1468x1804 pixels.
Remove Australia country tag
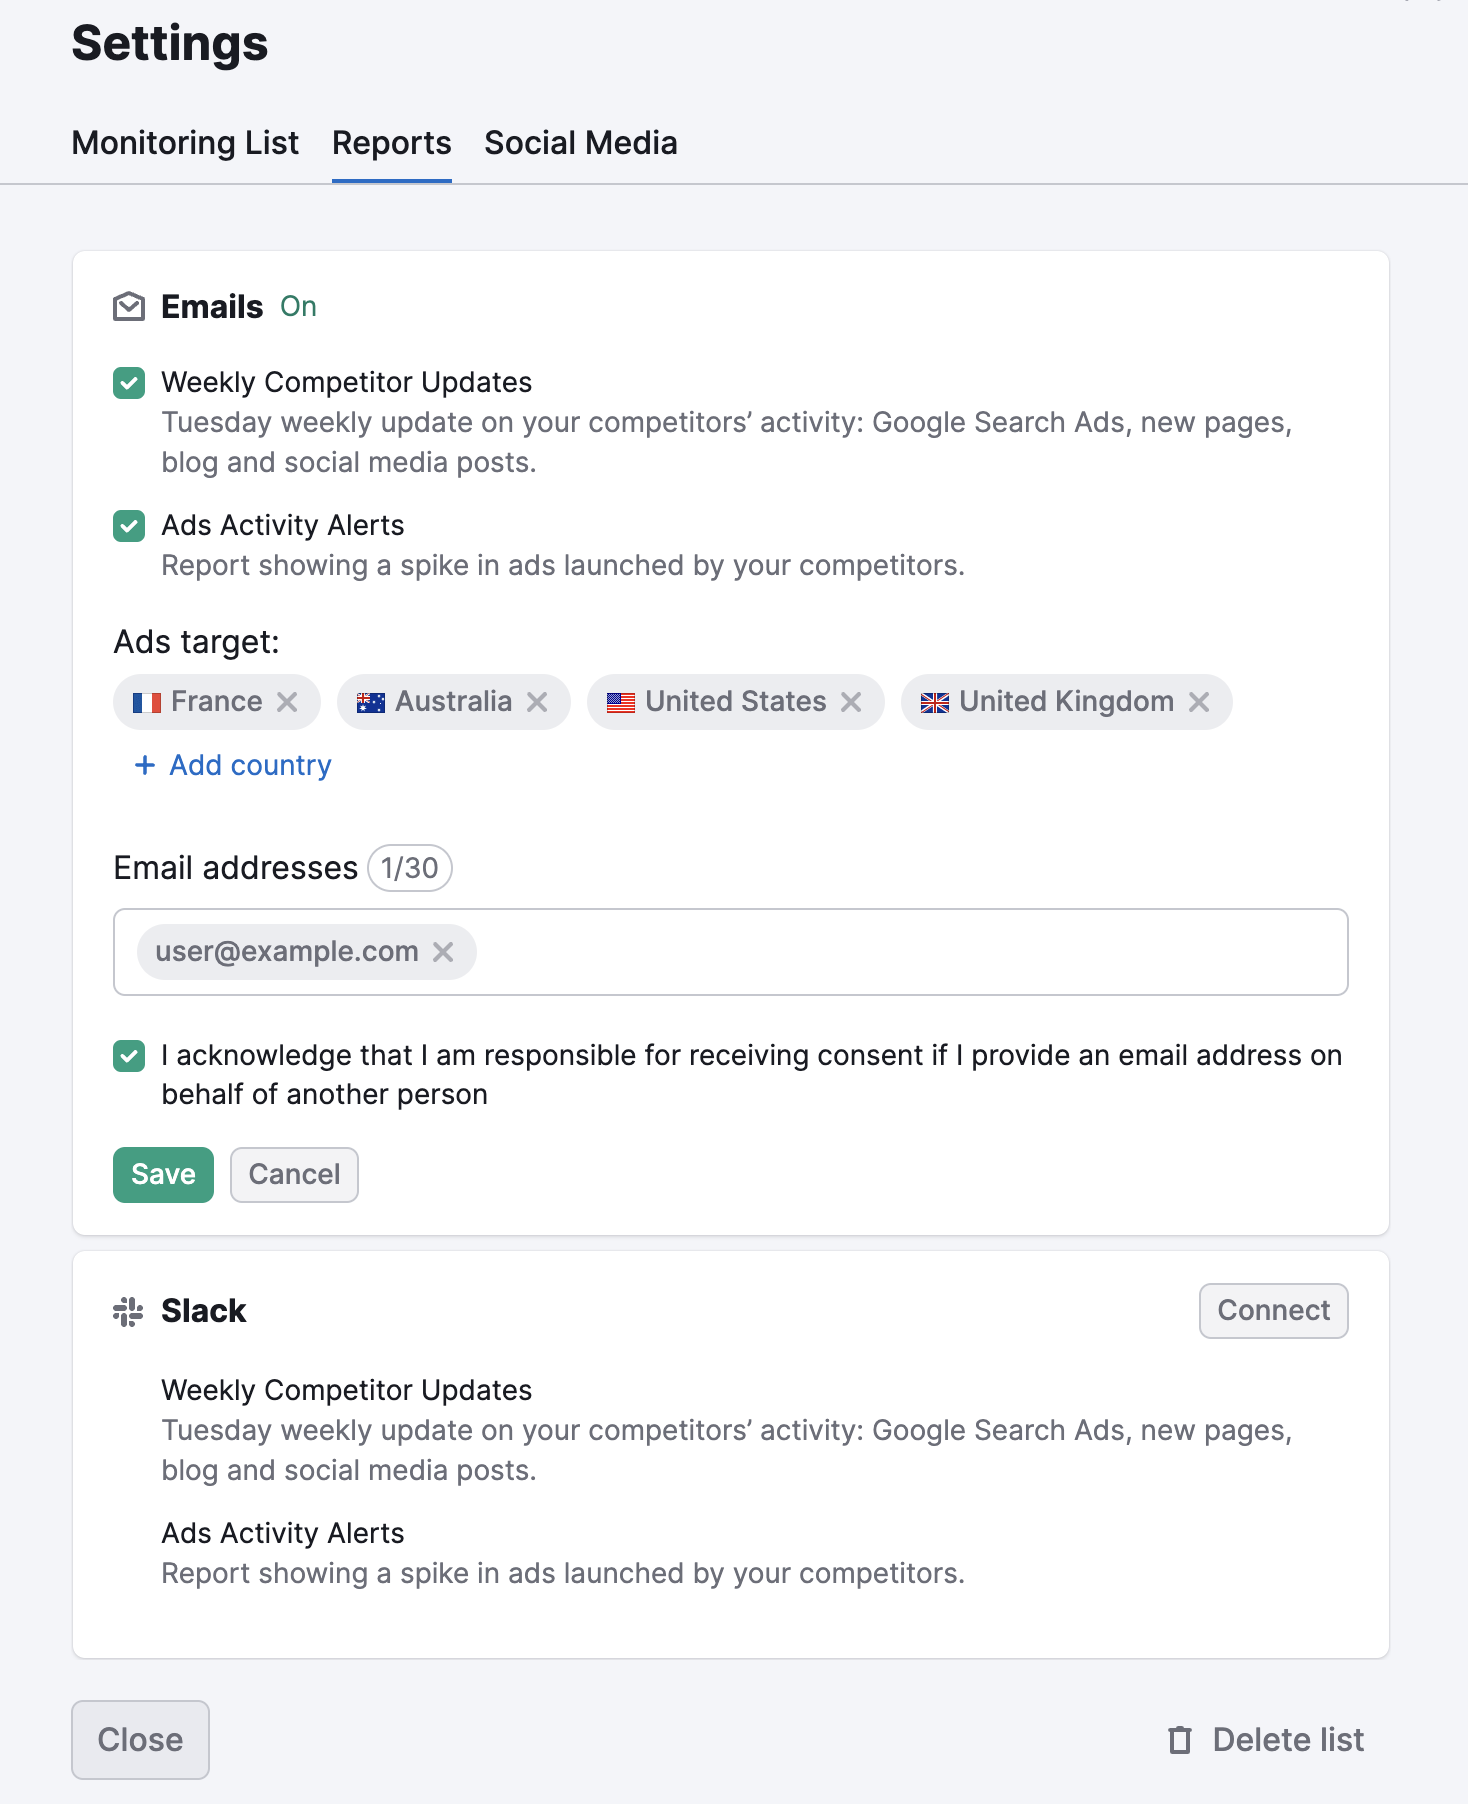pos(537,702)
